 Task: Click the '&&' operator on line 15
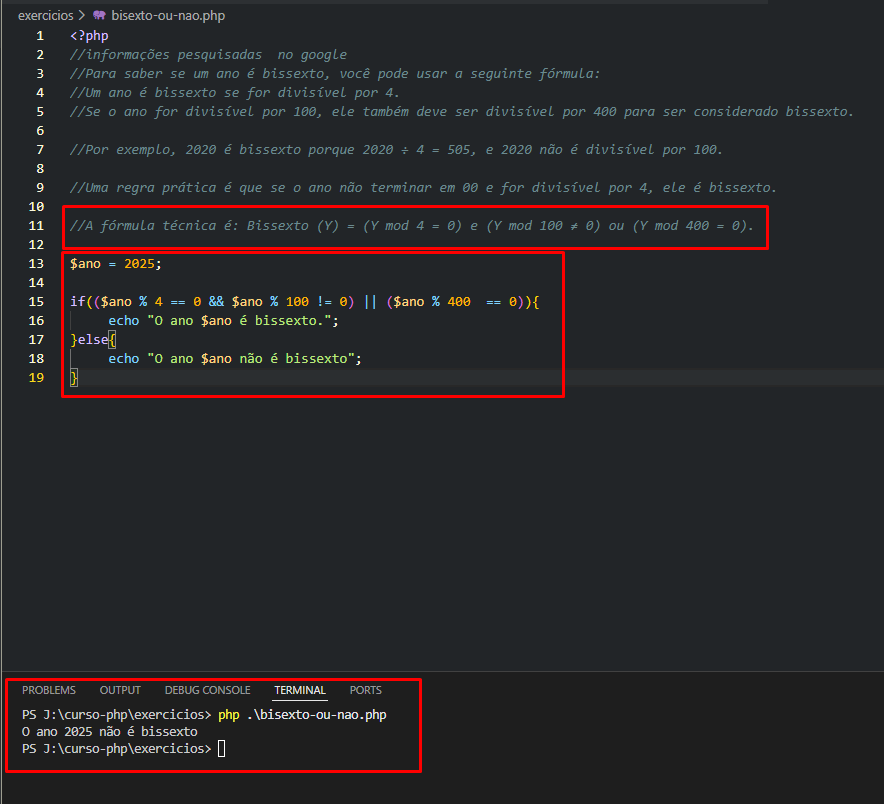[x=216, y=302]
